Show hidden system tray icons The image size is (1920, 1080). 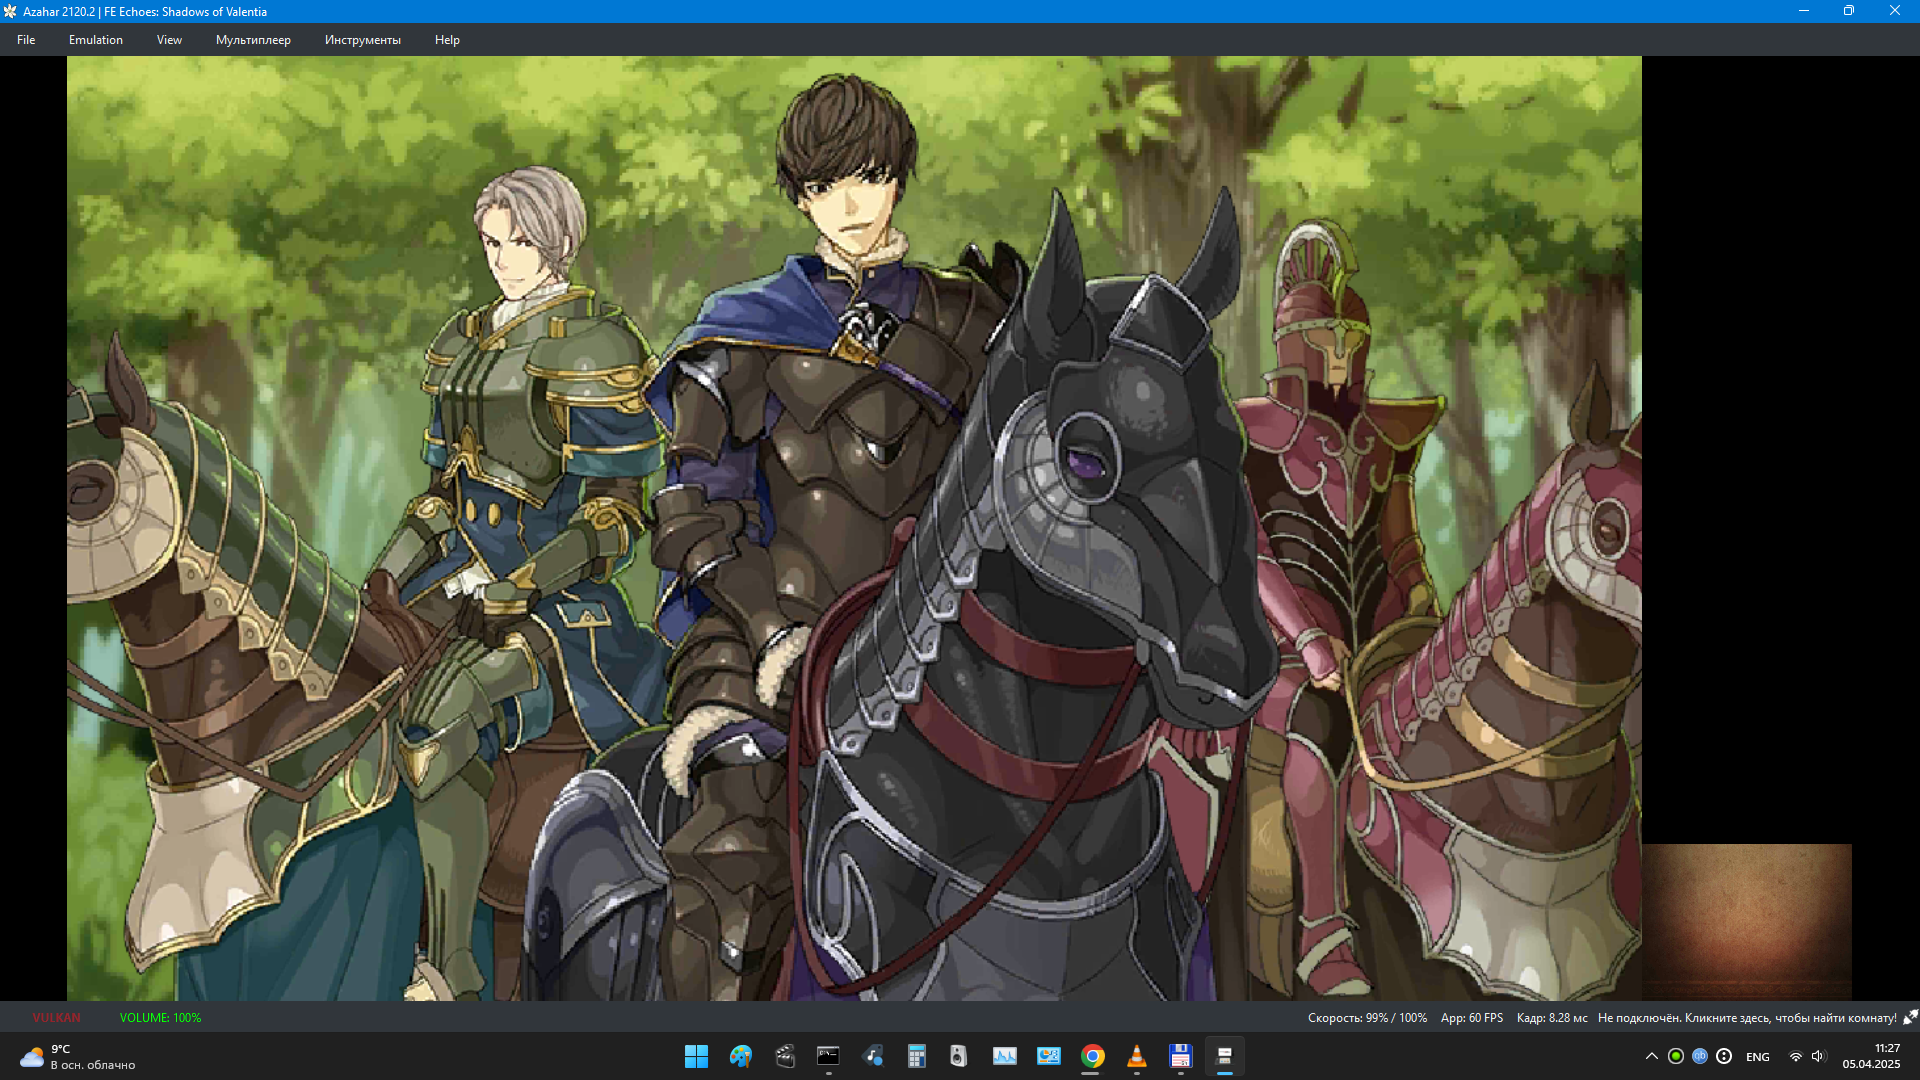tap(1652, 1056)
